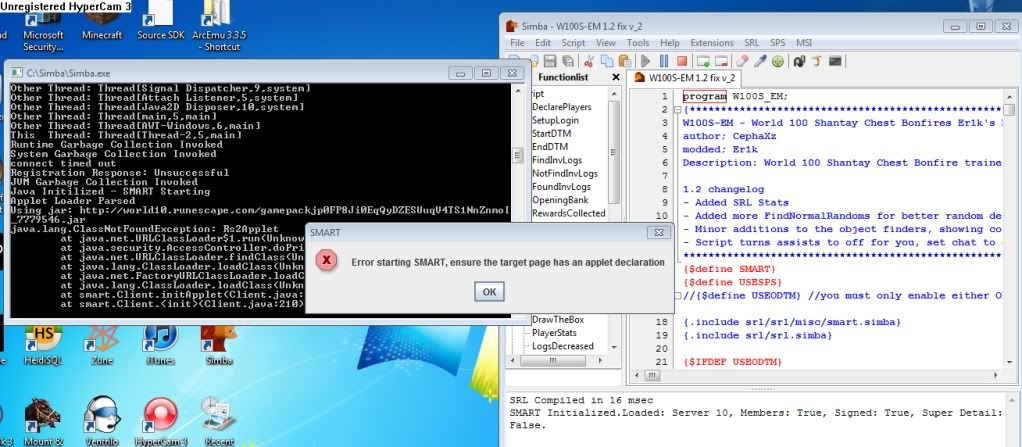Select the Cut scissors toolbar icon

pyautogui.click(x=588, y=61)
